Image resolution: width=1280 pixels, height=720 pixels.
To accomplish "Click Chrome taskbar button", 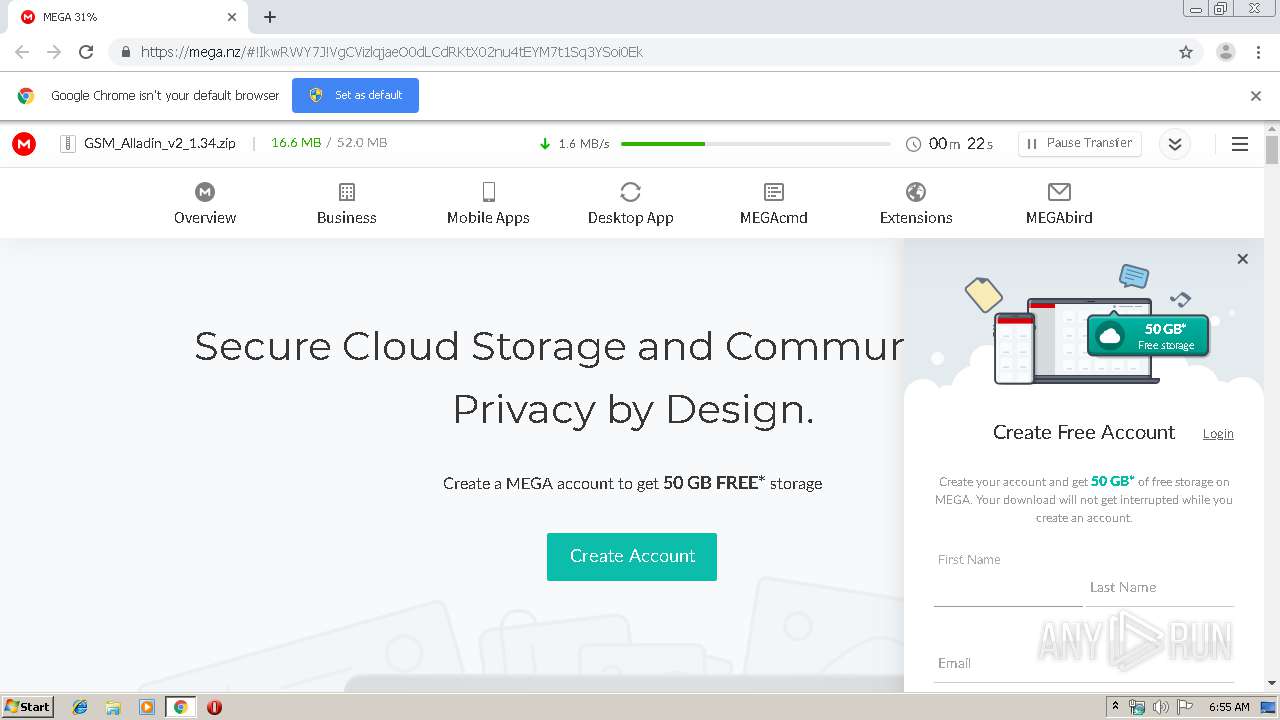I will click(181, 707).
